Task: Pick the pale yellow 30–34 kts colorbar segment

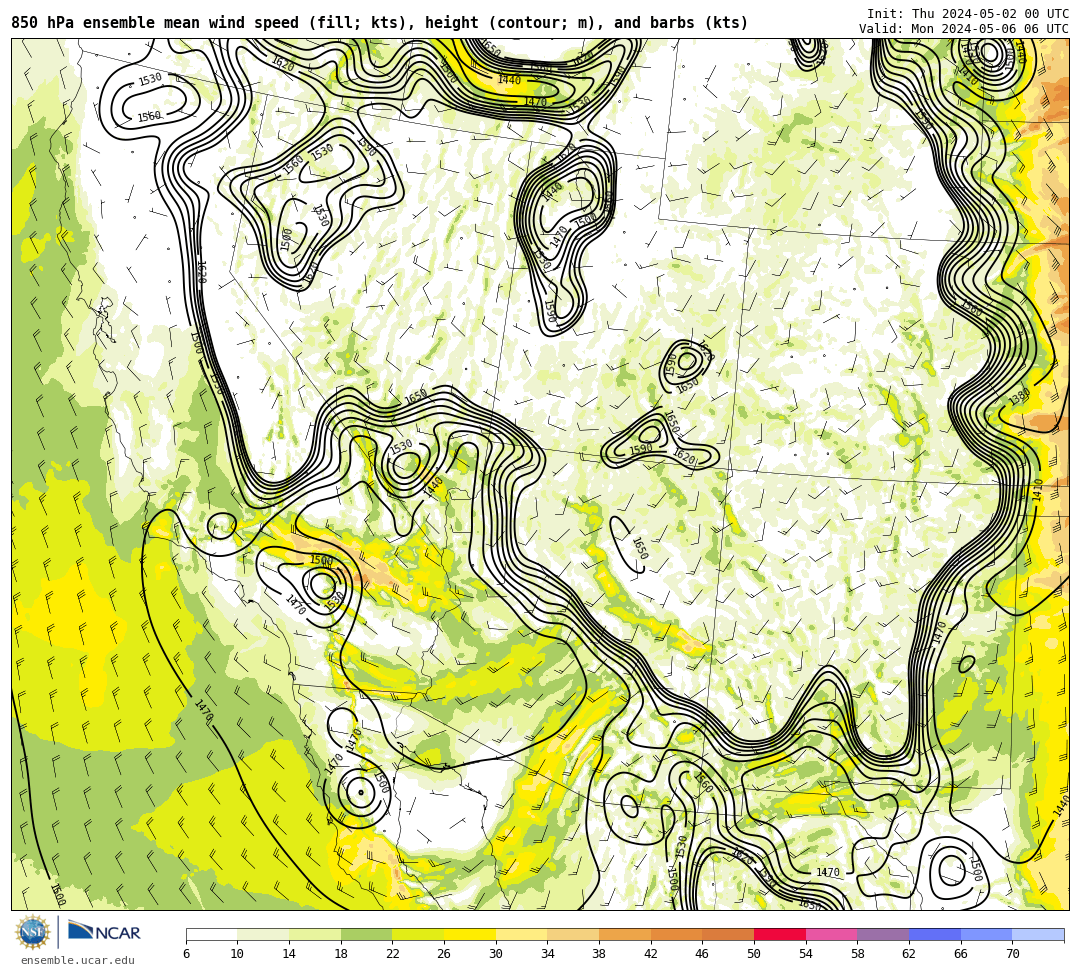Action: [x=521, y=934]
